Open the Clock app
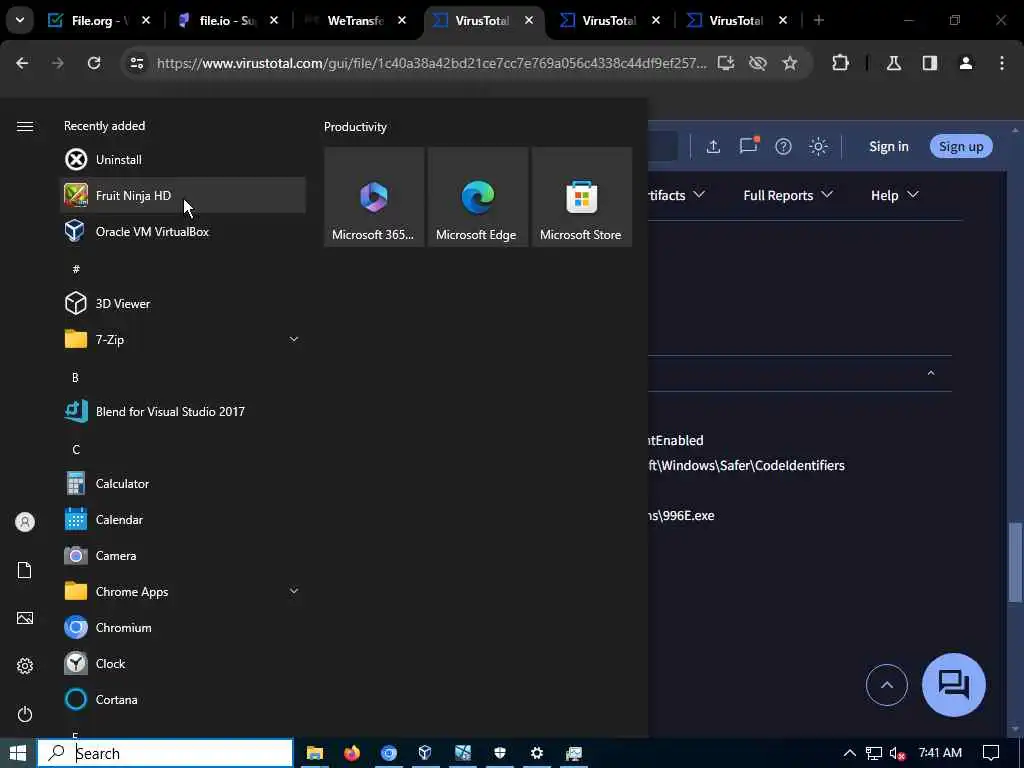 [x=182, y=664]
